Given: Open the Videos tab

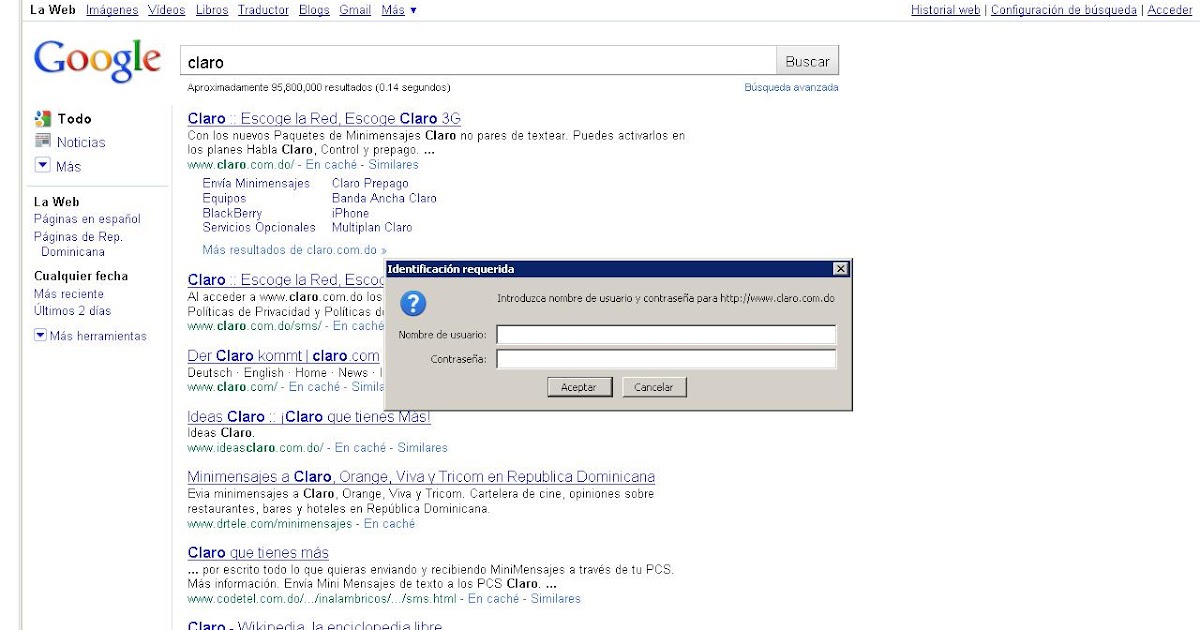Looking at the screenshot, I should pyautogui.click(x=166, y=10).
